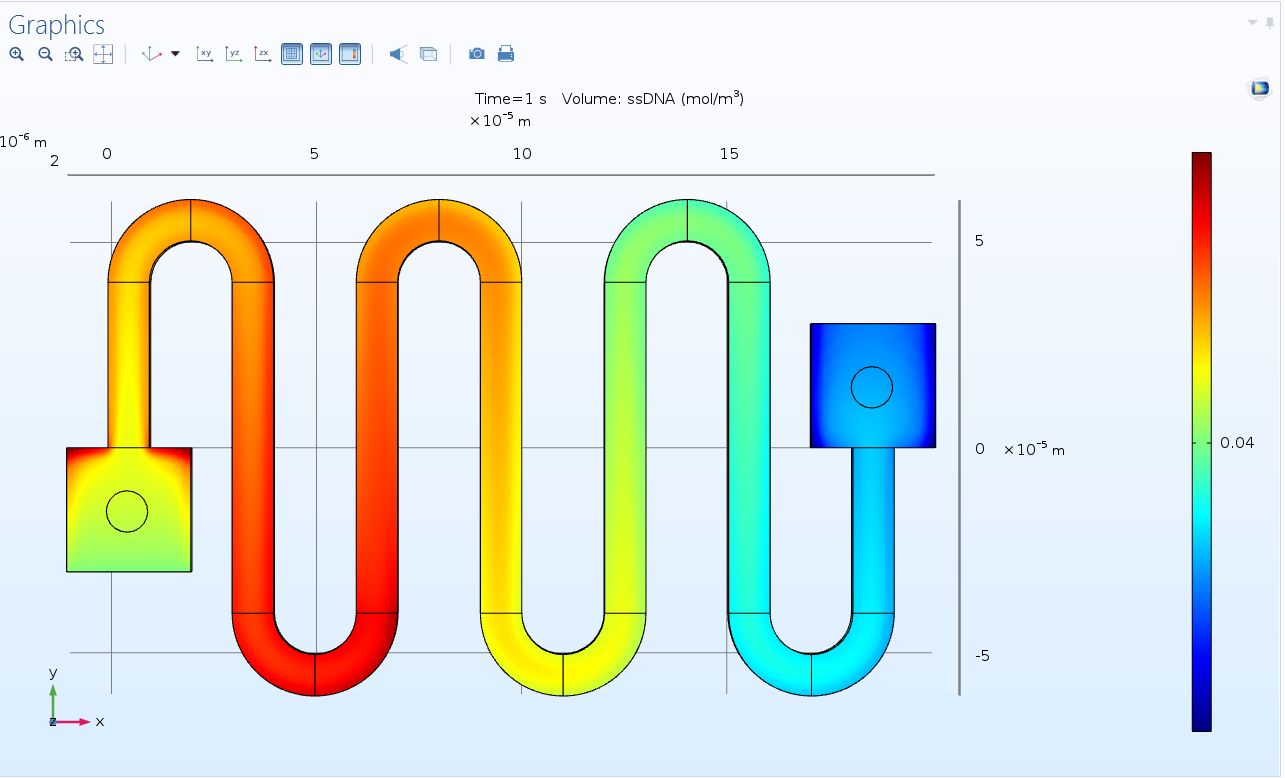1285x778 pixels.
Task: Click the 'Volume: ssDNA (mol/m³)' label
Action: pyautogui.click(x=653, y=98)
